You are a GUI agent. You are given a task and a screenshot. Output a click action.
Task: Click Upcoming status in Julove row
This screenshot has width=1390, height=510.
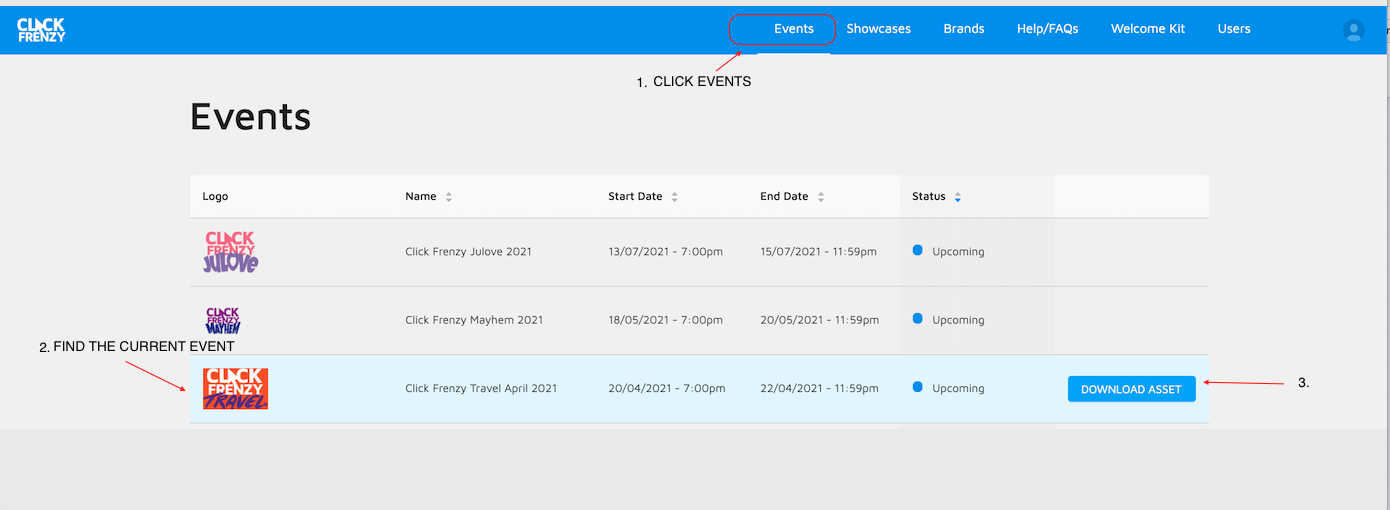point(958,252)
